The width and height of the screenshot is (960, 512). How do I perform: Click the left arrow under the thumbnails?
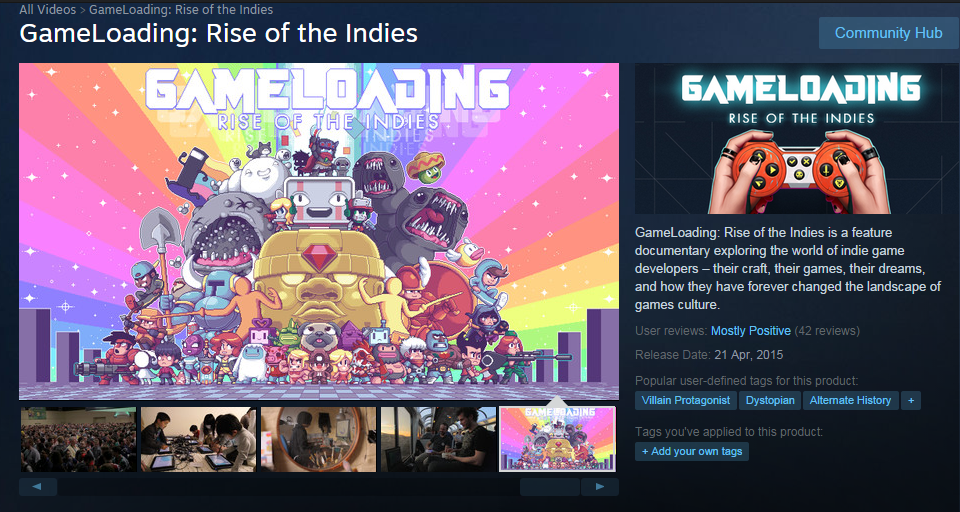[37, 487]
